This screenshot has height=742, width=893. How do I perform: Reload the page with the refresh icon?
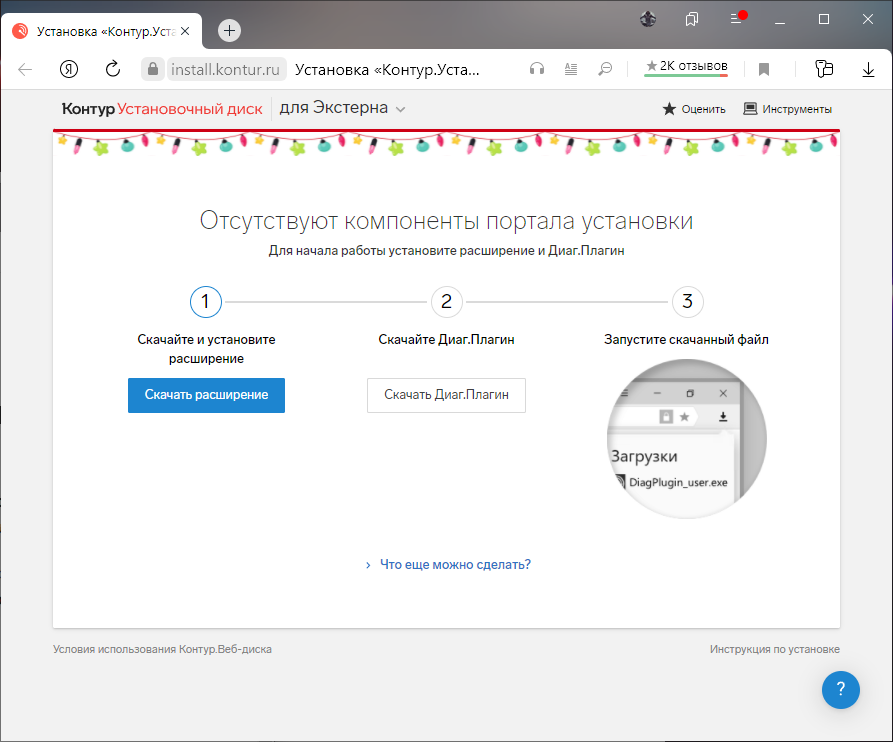[x=113, y=69]
